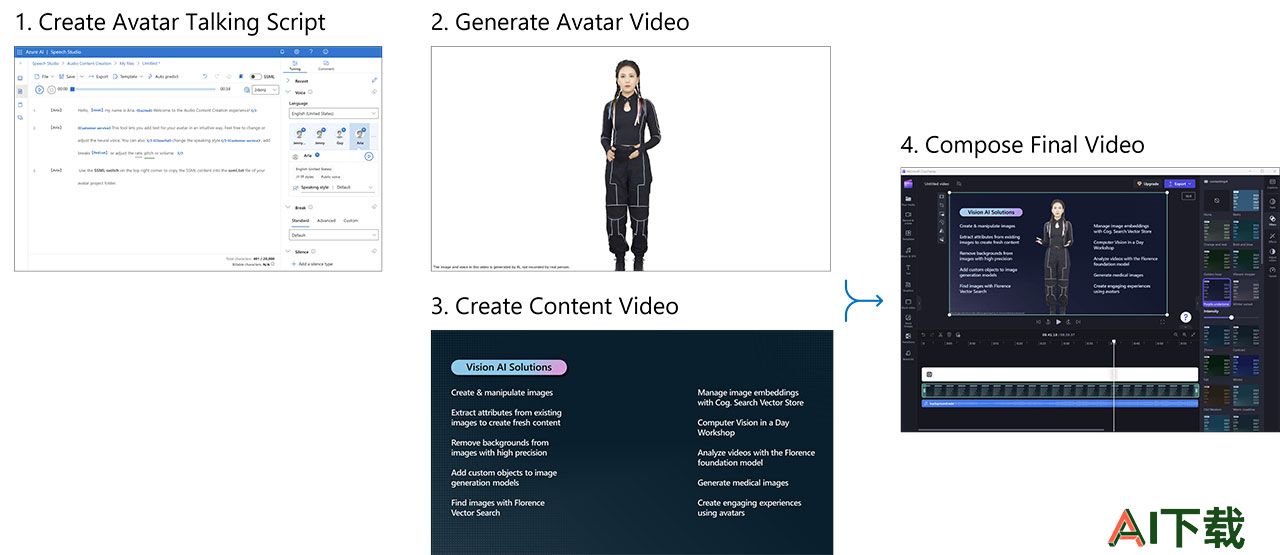
Task: Open Templates in Clipchamp sidebar
Action: coord(908,235)
